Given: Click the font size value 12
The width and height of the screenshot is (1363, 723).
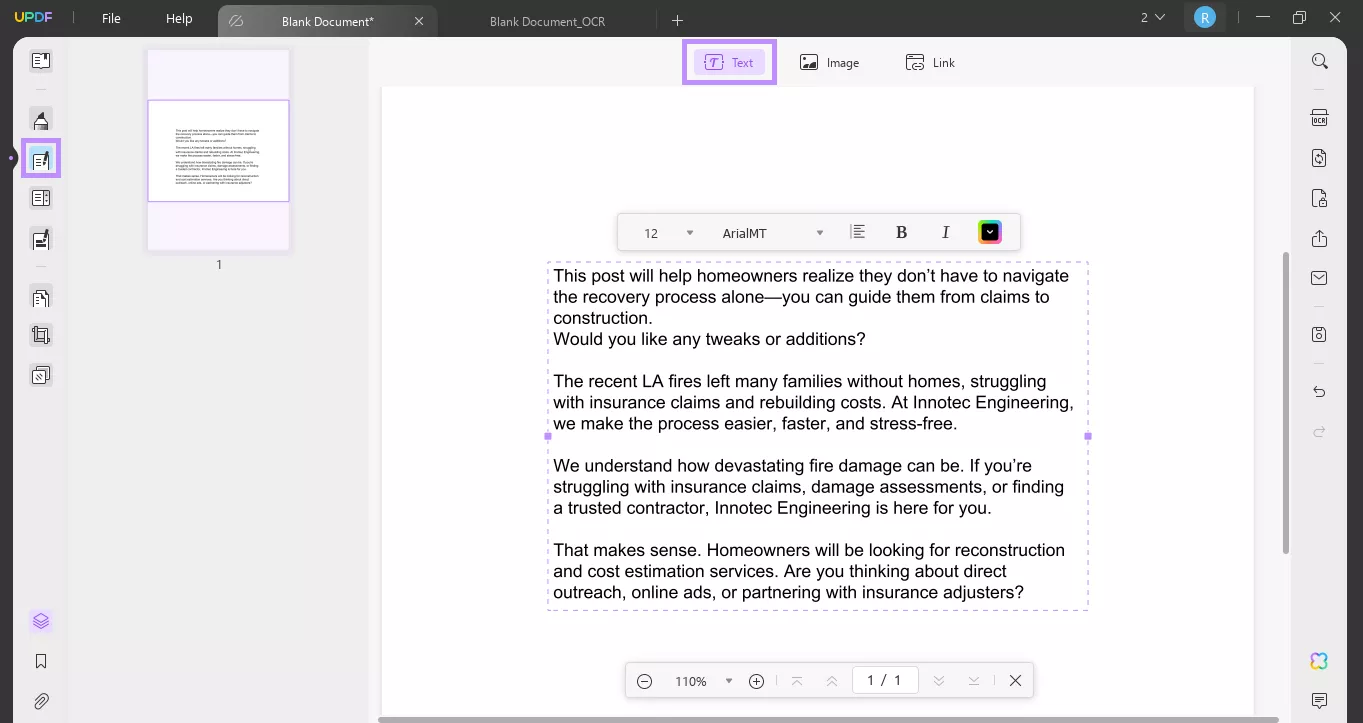Looking at the screenshot, I should pyautogui.click(x=651, y=233).
